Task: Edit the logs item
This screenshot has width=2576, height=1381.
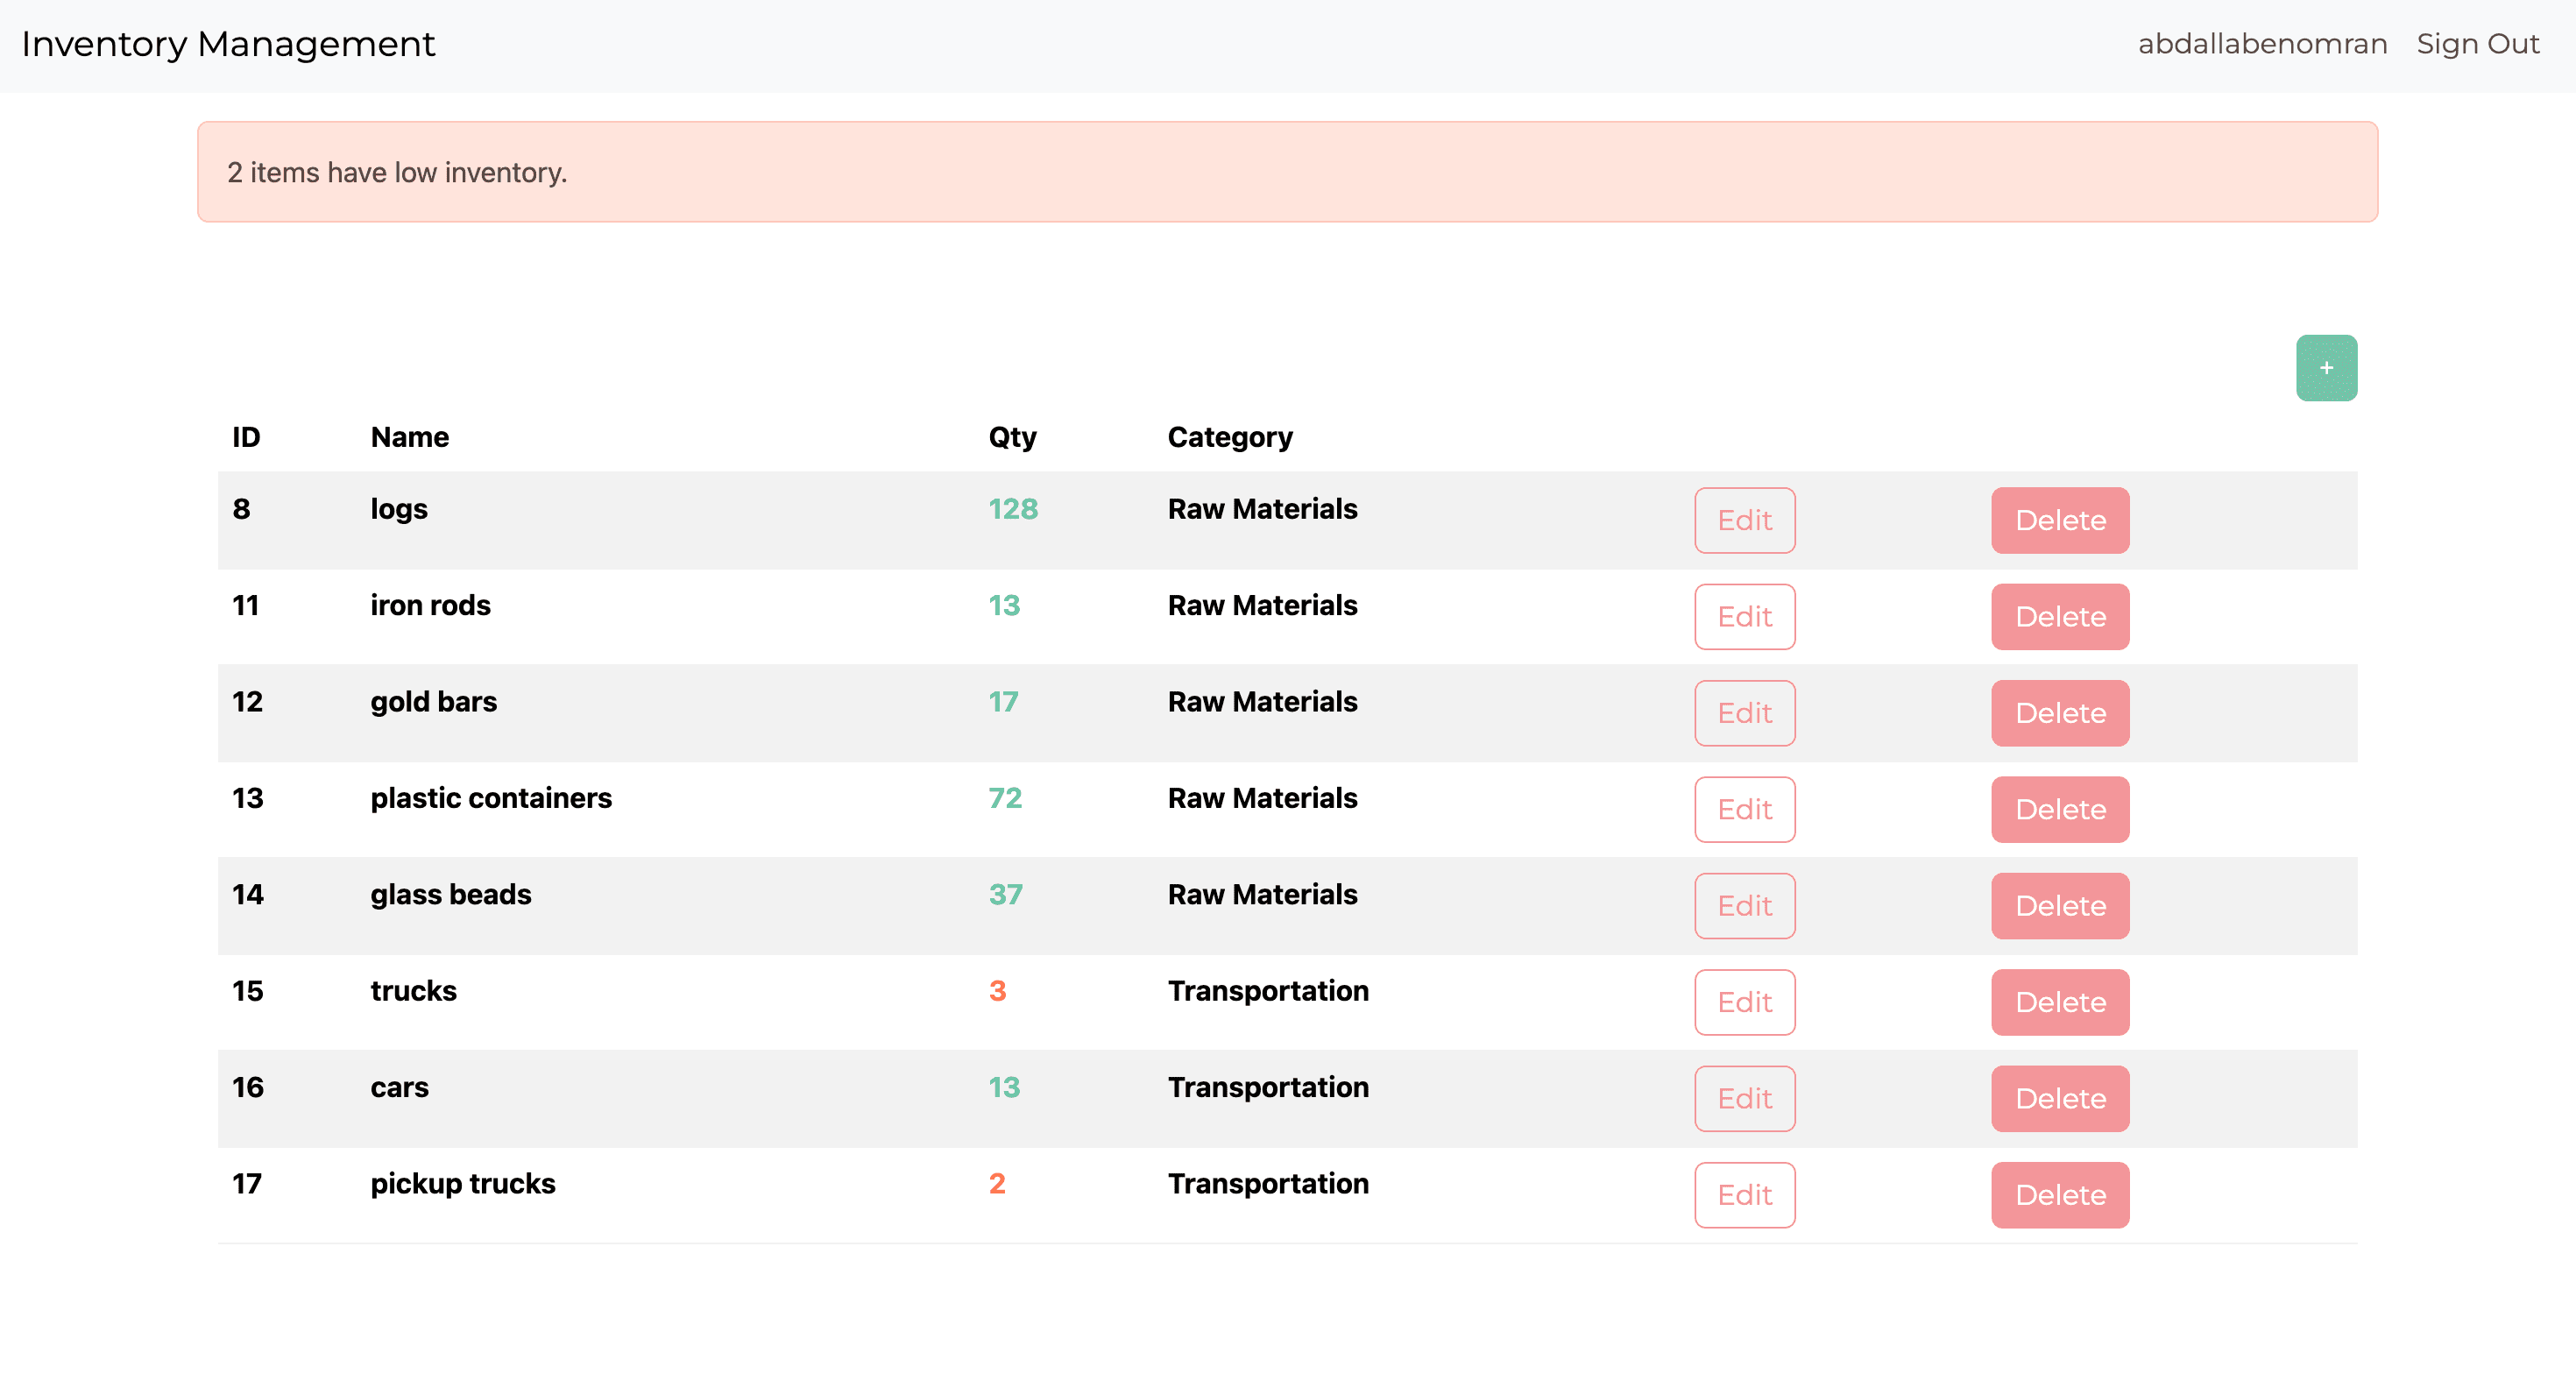Action: coord(1744,520)
